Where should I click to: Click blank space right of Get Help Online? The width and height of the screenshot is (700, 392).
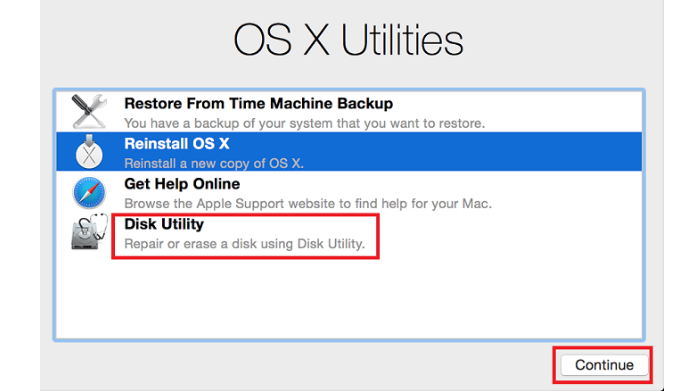(567, 191)
